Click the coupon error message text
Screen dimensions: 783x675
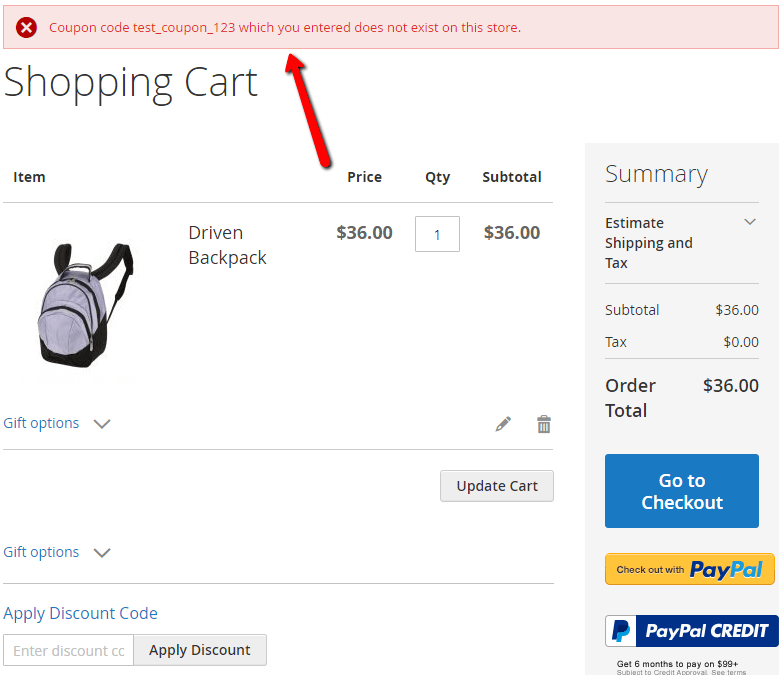click(x=284, y=27)
